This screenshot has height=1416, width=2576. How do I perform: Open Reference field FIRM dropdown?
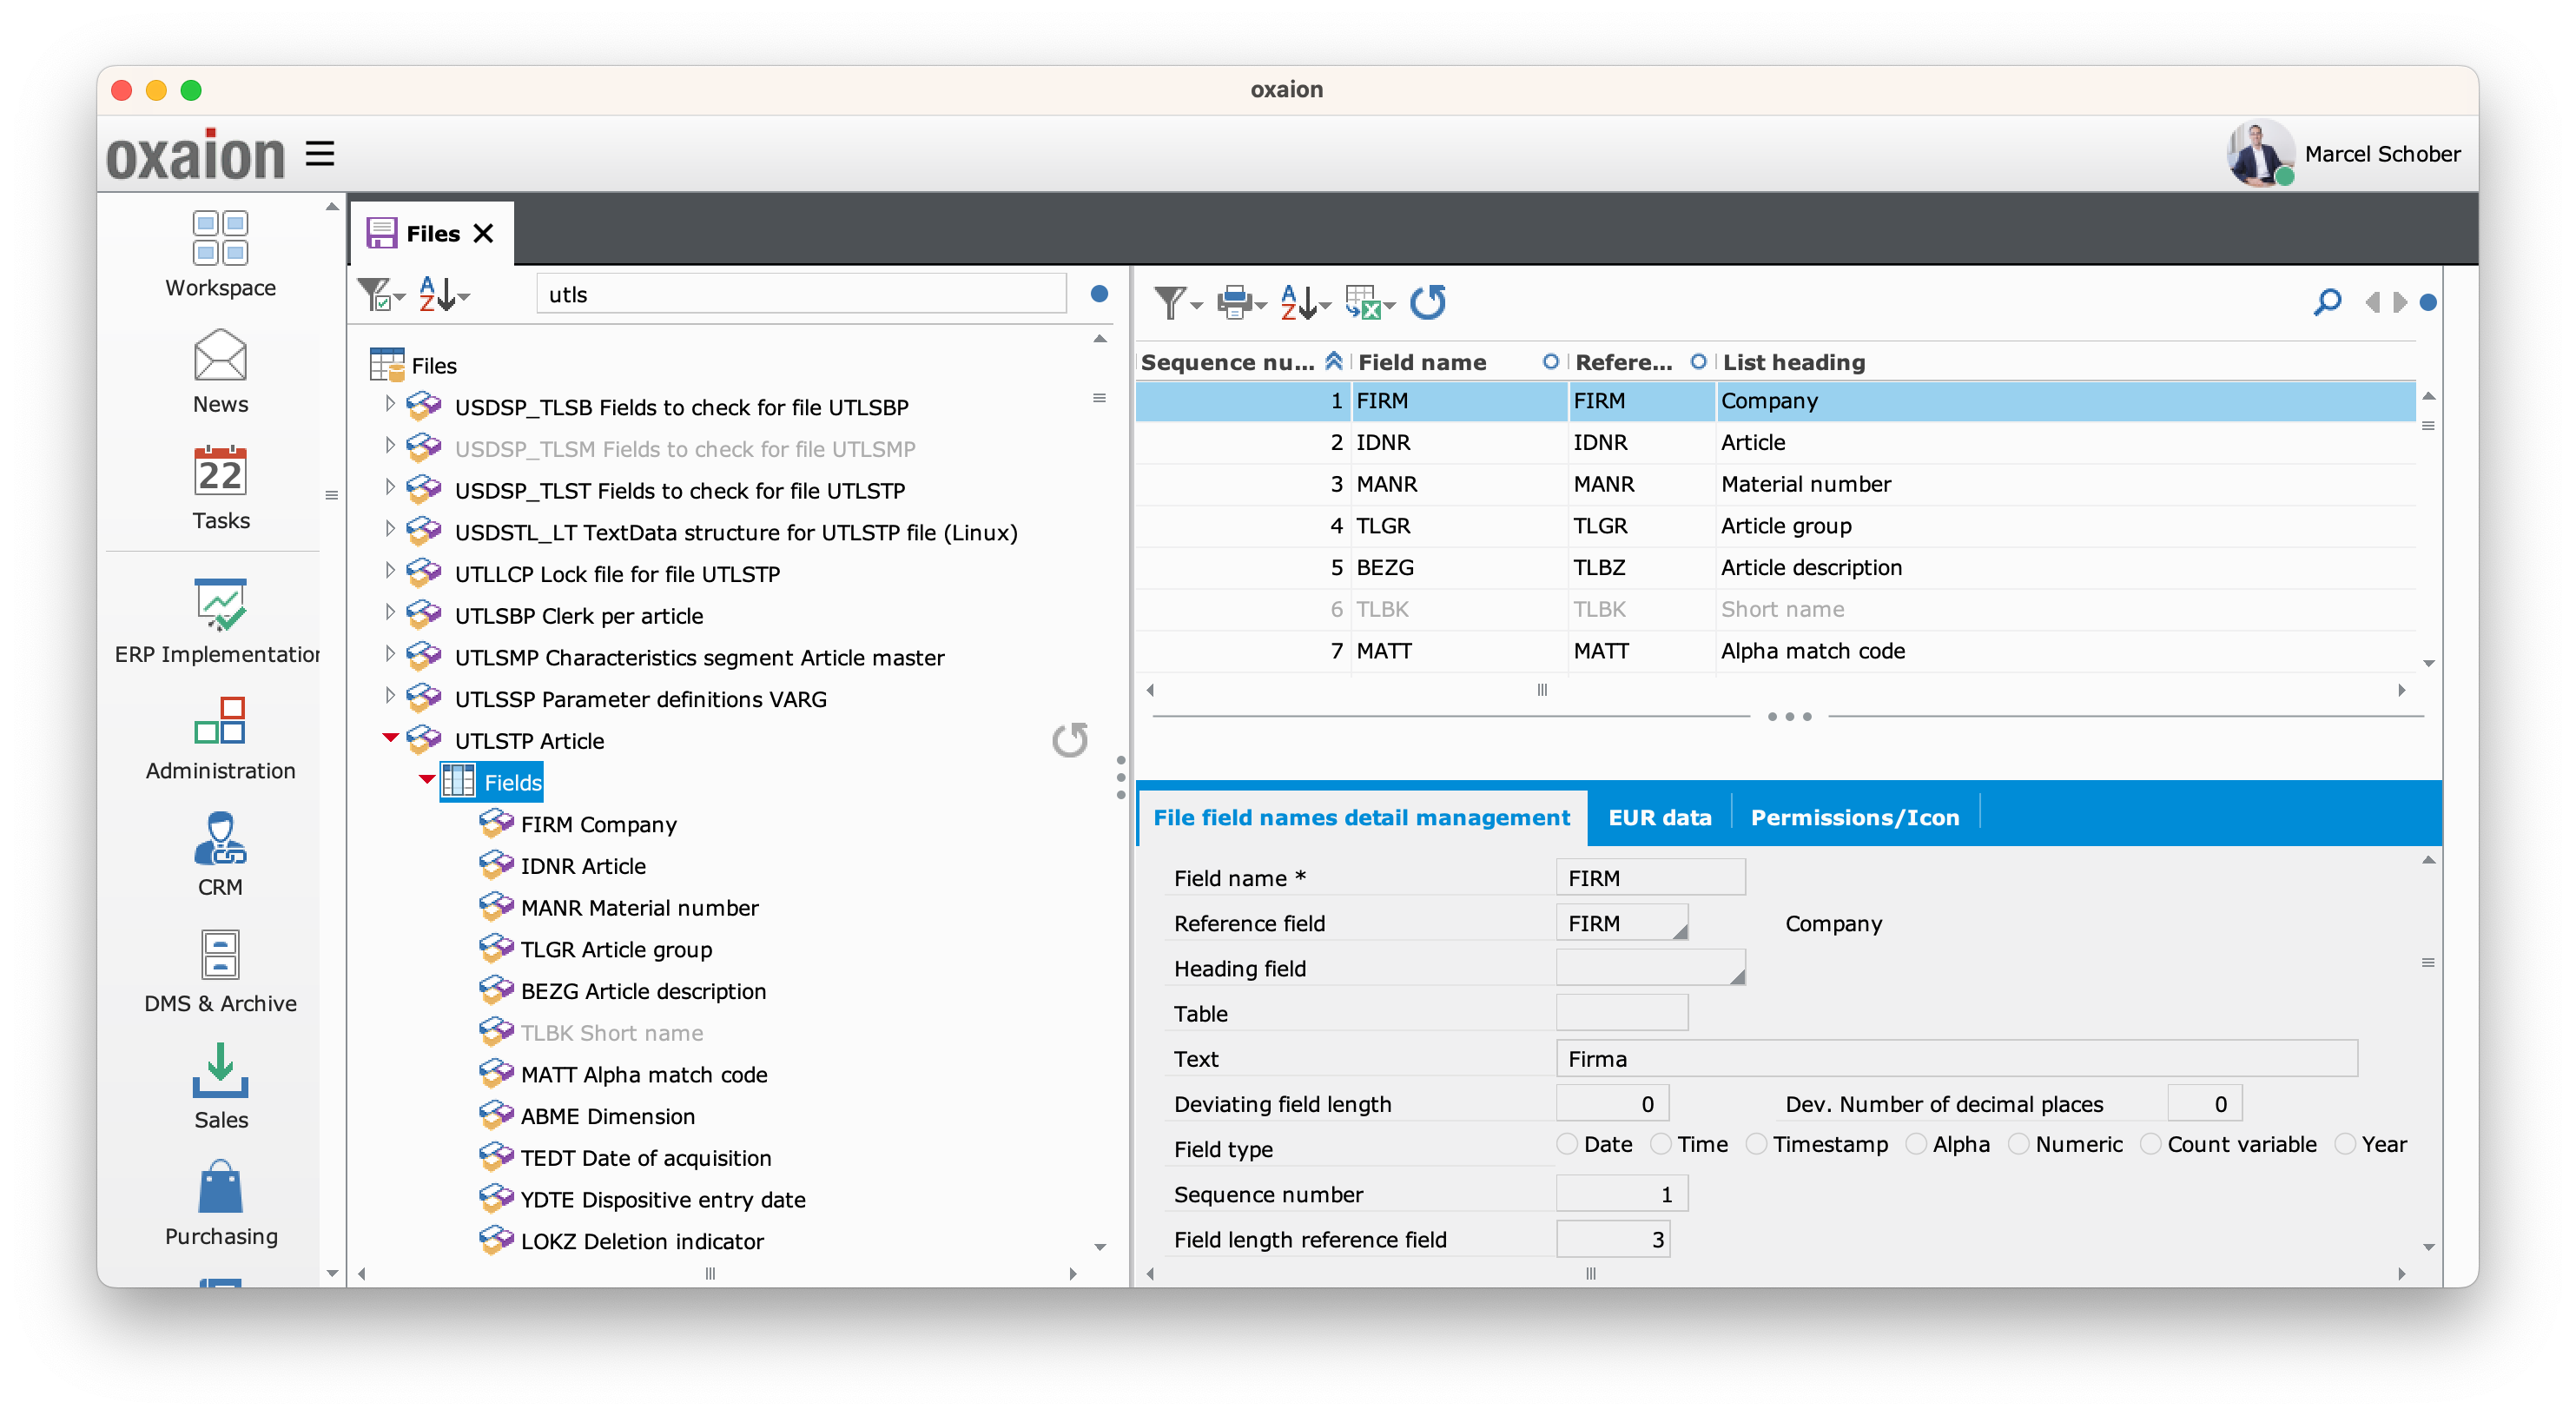pyautogui.click(x=1681, y=931)
